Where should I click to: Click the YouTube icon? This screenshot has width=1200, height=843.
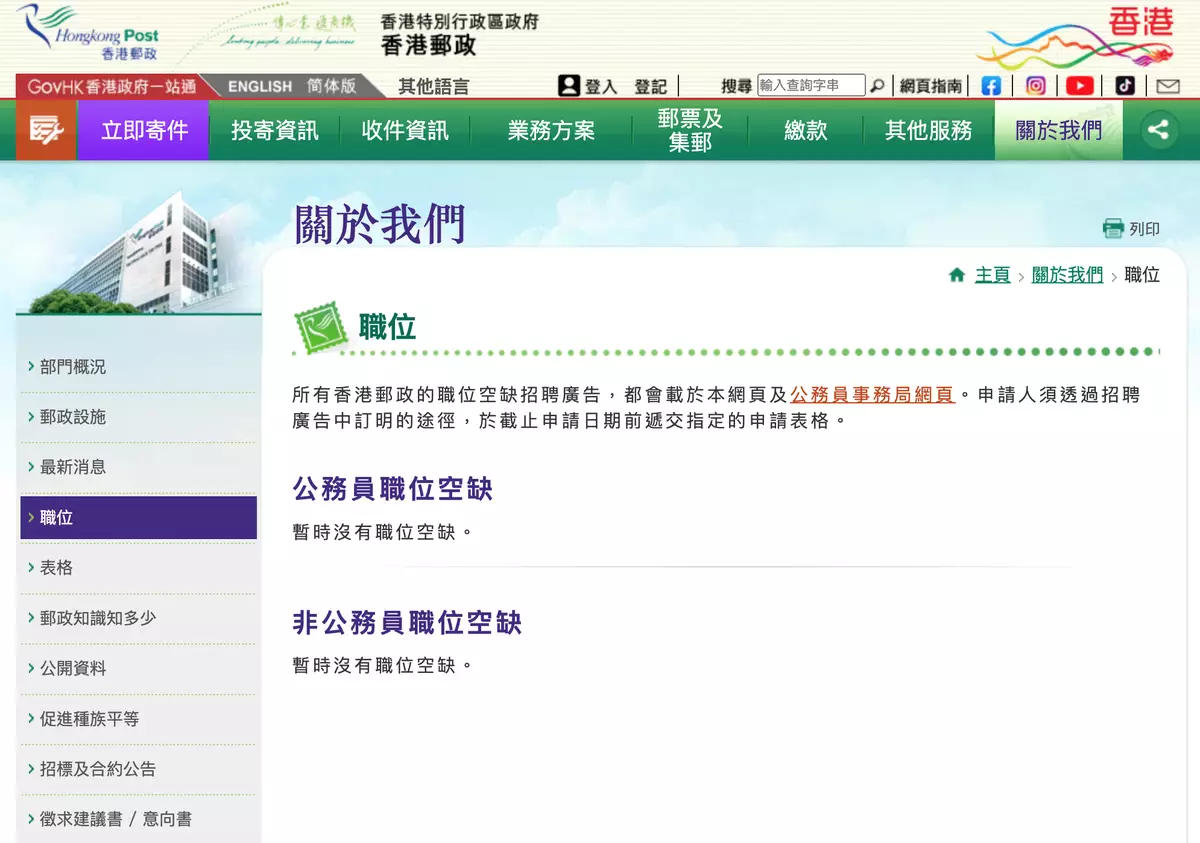(1080, 86)
